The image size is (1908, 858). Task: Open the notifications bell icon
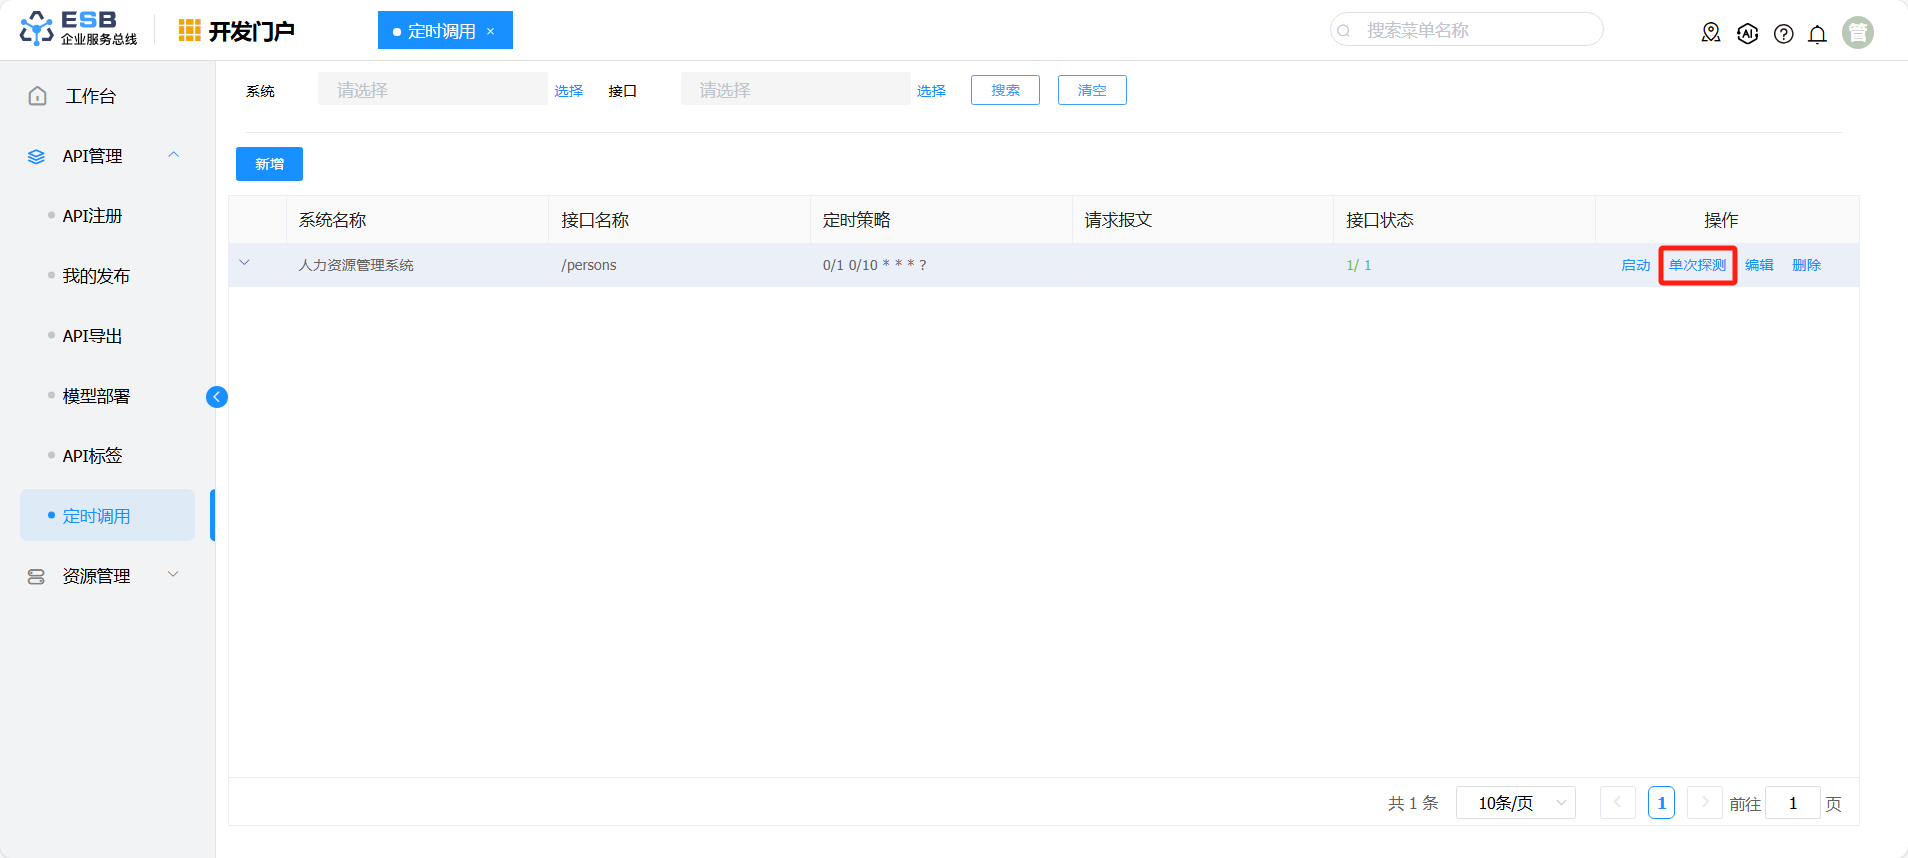(x=1817, y=34)
